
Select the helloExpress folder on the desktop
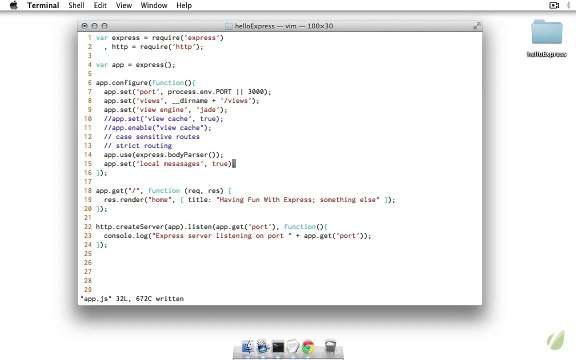coord(547,39)
